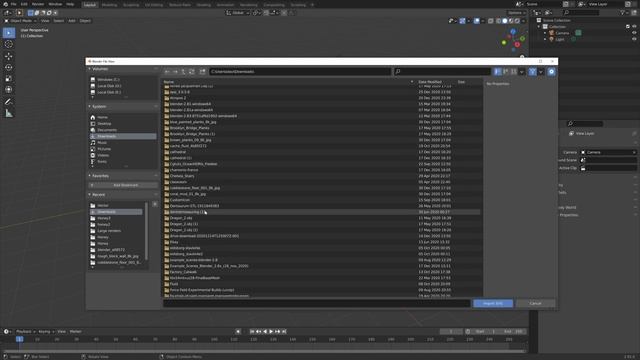Hide the Camera in outliner
640x360 pixels.
(634, 33)
